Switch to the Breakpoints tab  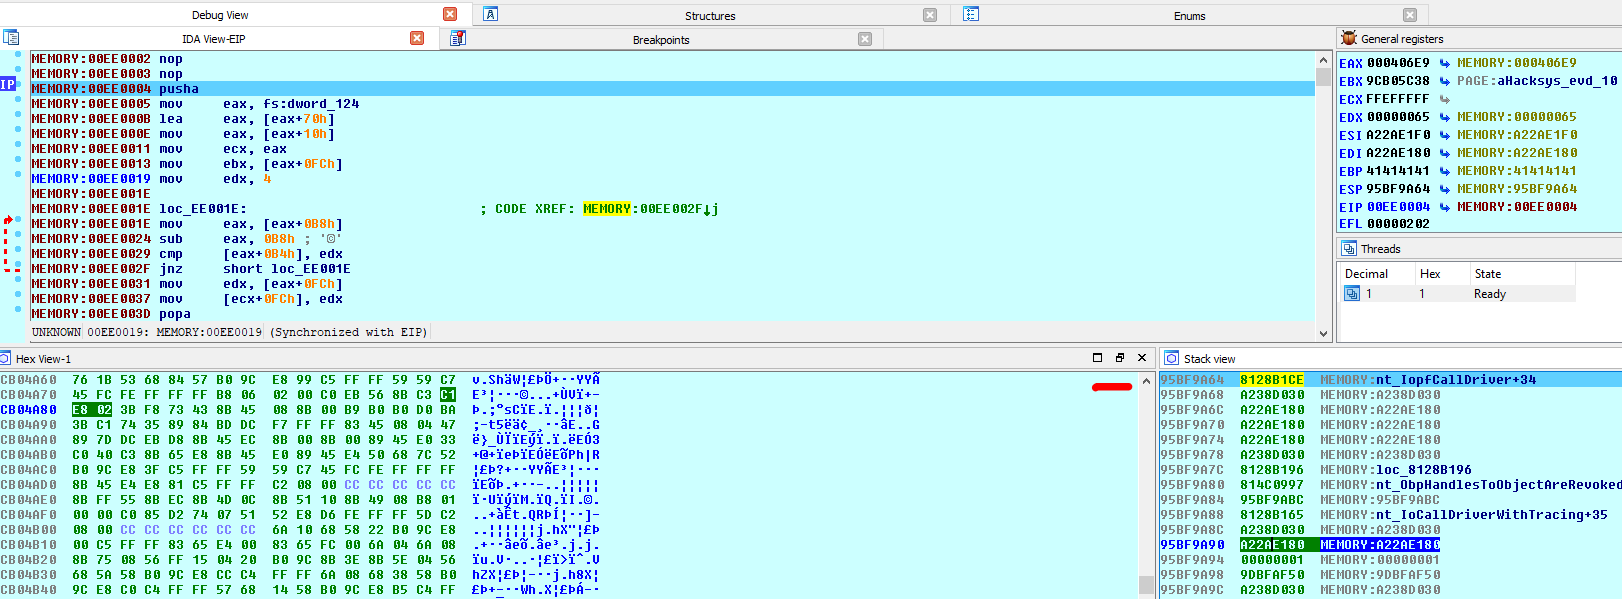point(660,40)
